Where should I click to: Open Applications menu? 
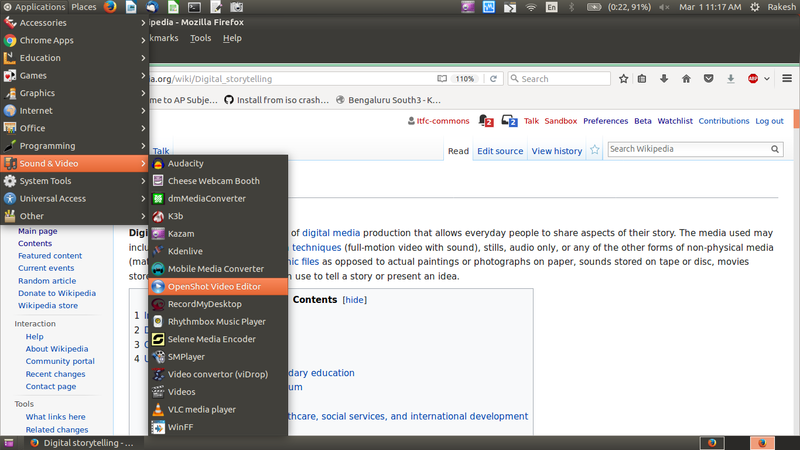[x=34, y=7]
